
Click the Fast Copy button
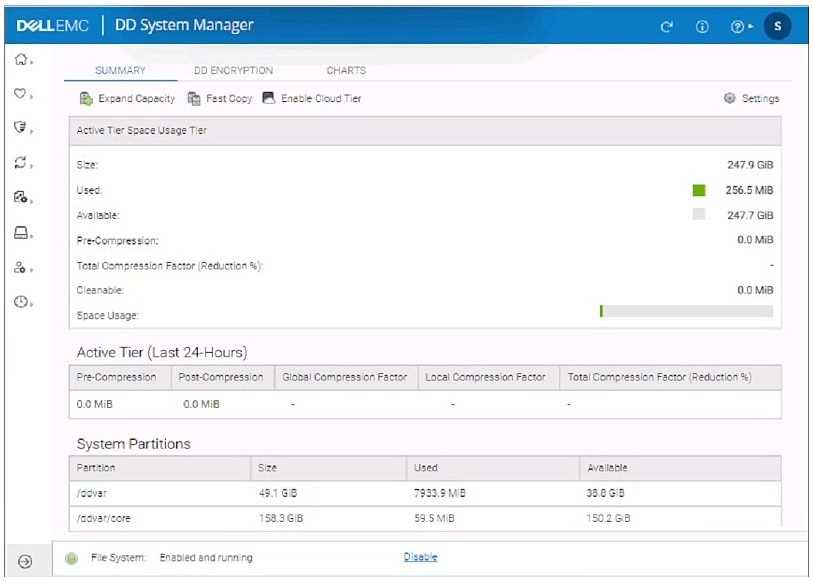click(219, 99)
